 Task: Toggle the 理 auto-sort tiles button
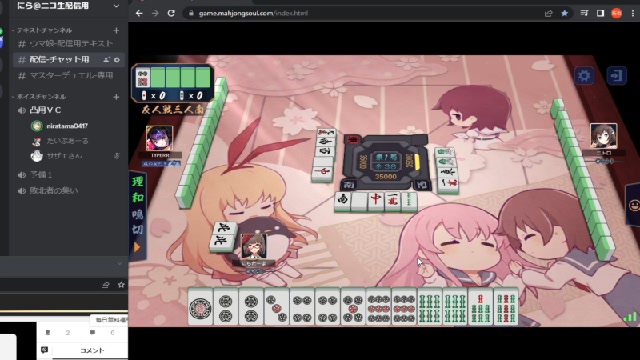[138, 181]
